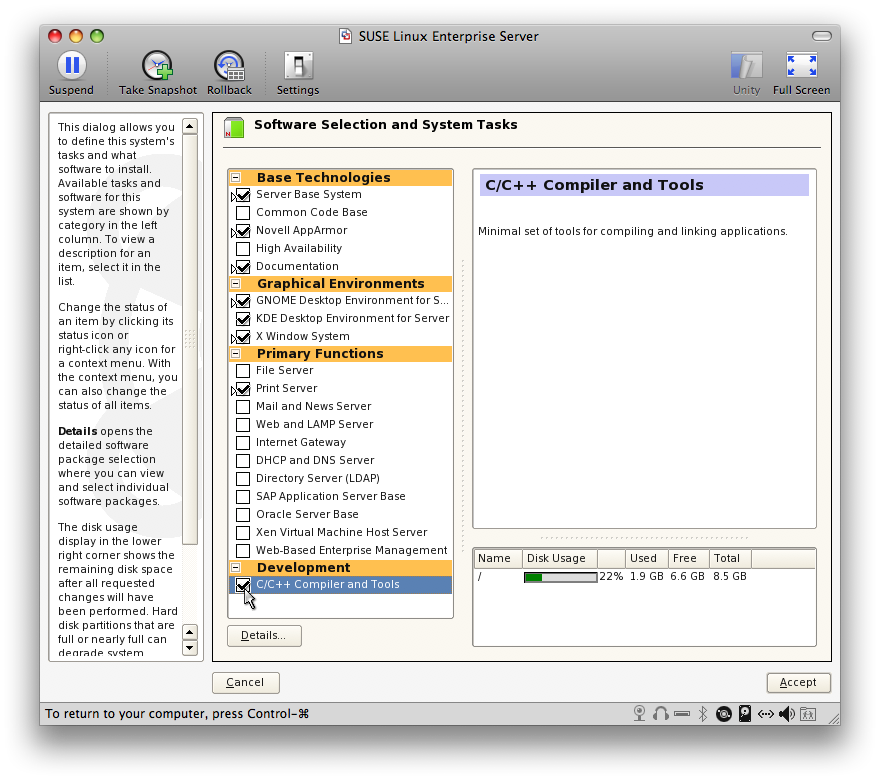Click the Unity view icon
The image size is (880, 780).
[746, 66]
